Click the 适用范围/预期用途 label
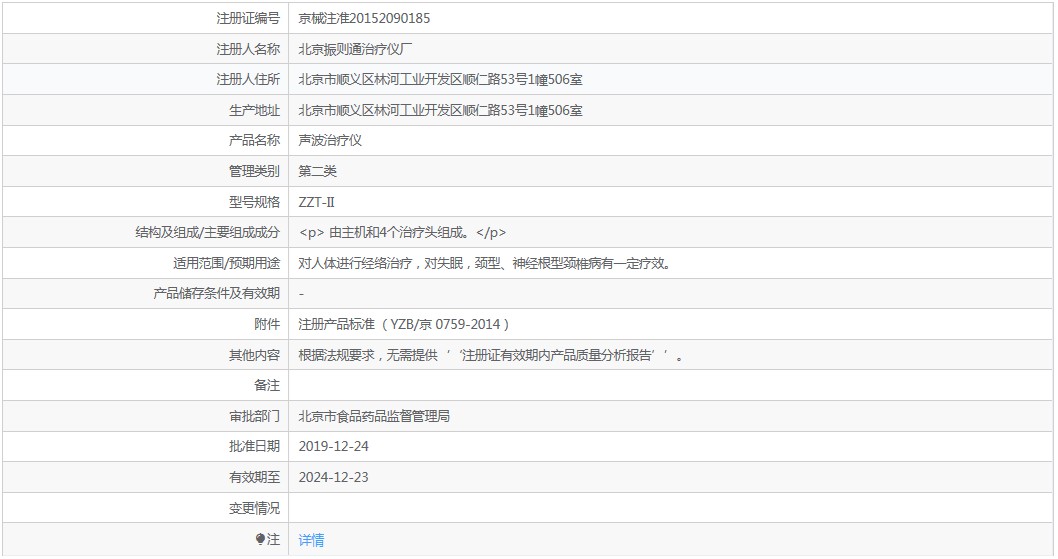This screenshot has height=559, width=1058. point(227,263)
